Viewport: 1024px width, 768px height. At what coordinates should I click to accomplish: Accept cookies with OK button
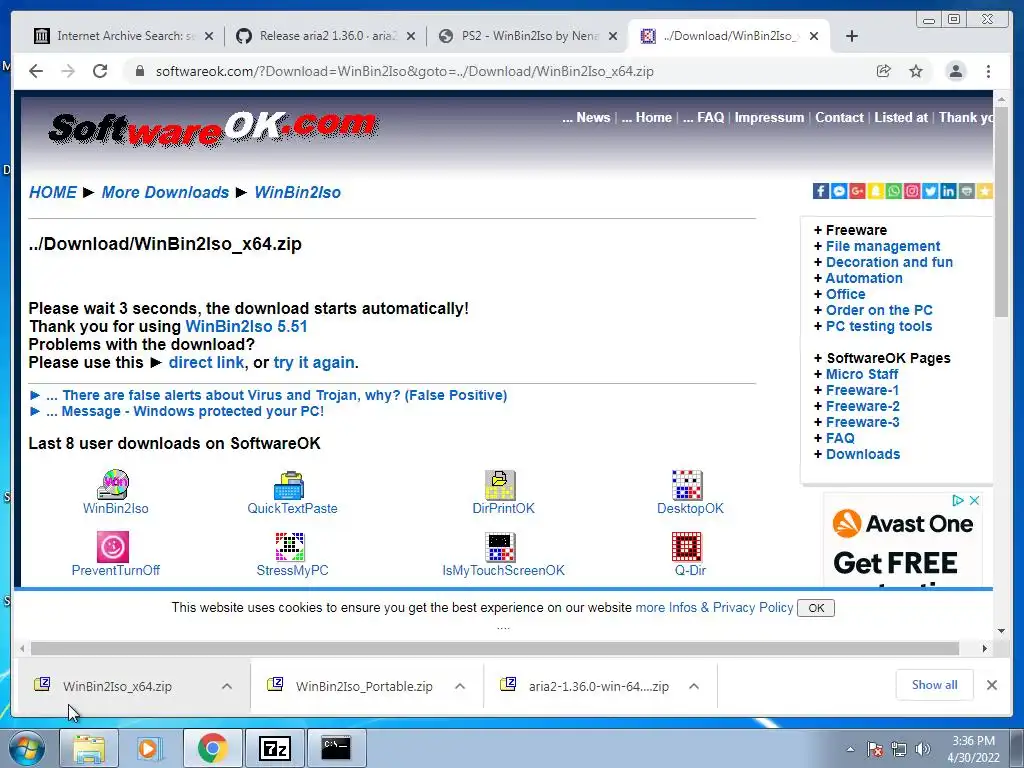tap(816, 608)
